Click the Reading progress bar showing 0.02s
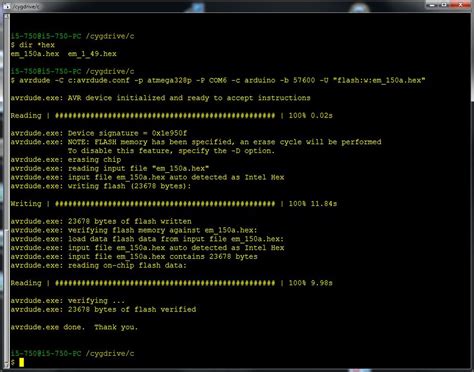Image resolution: width=474 pixels, height=372 pixels. pos(172,116)
